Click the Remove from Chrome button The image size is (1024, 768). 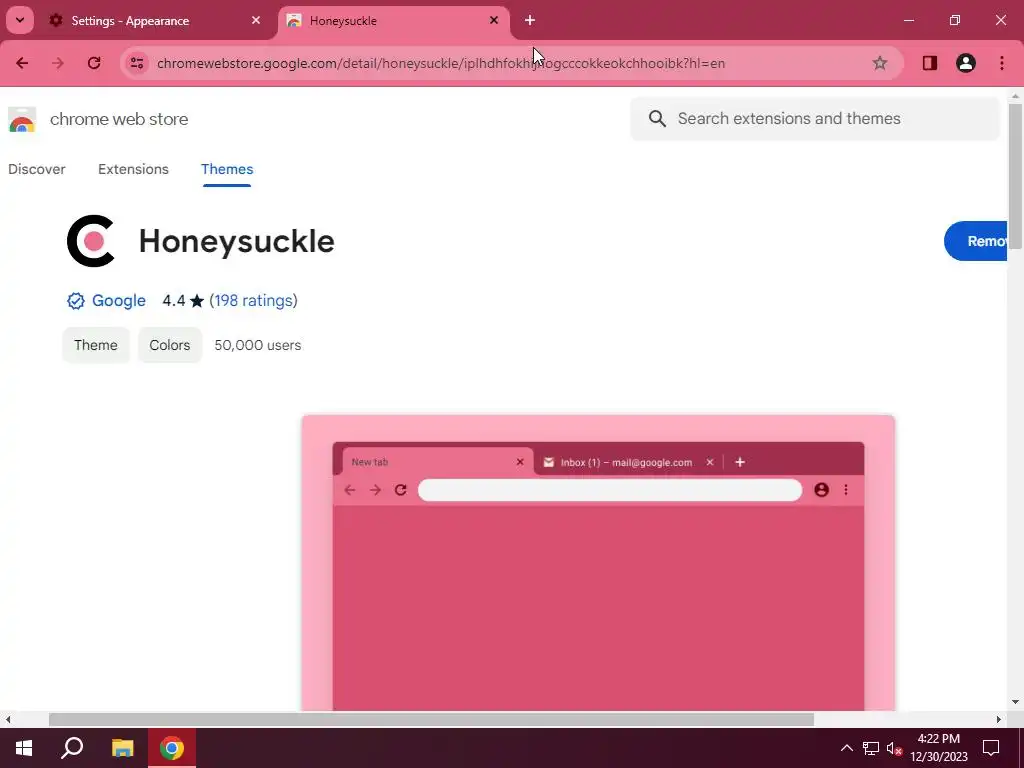[976, 241]
